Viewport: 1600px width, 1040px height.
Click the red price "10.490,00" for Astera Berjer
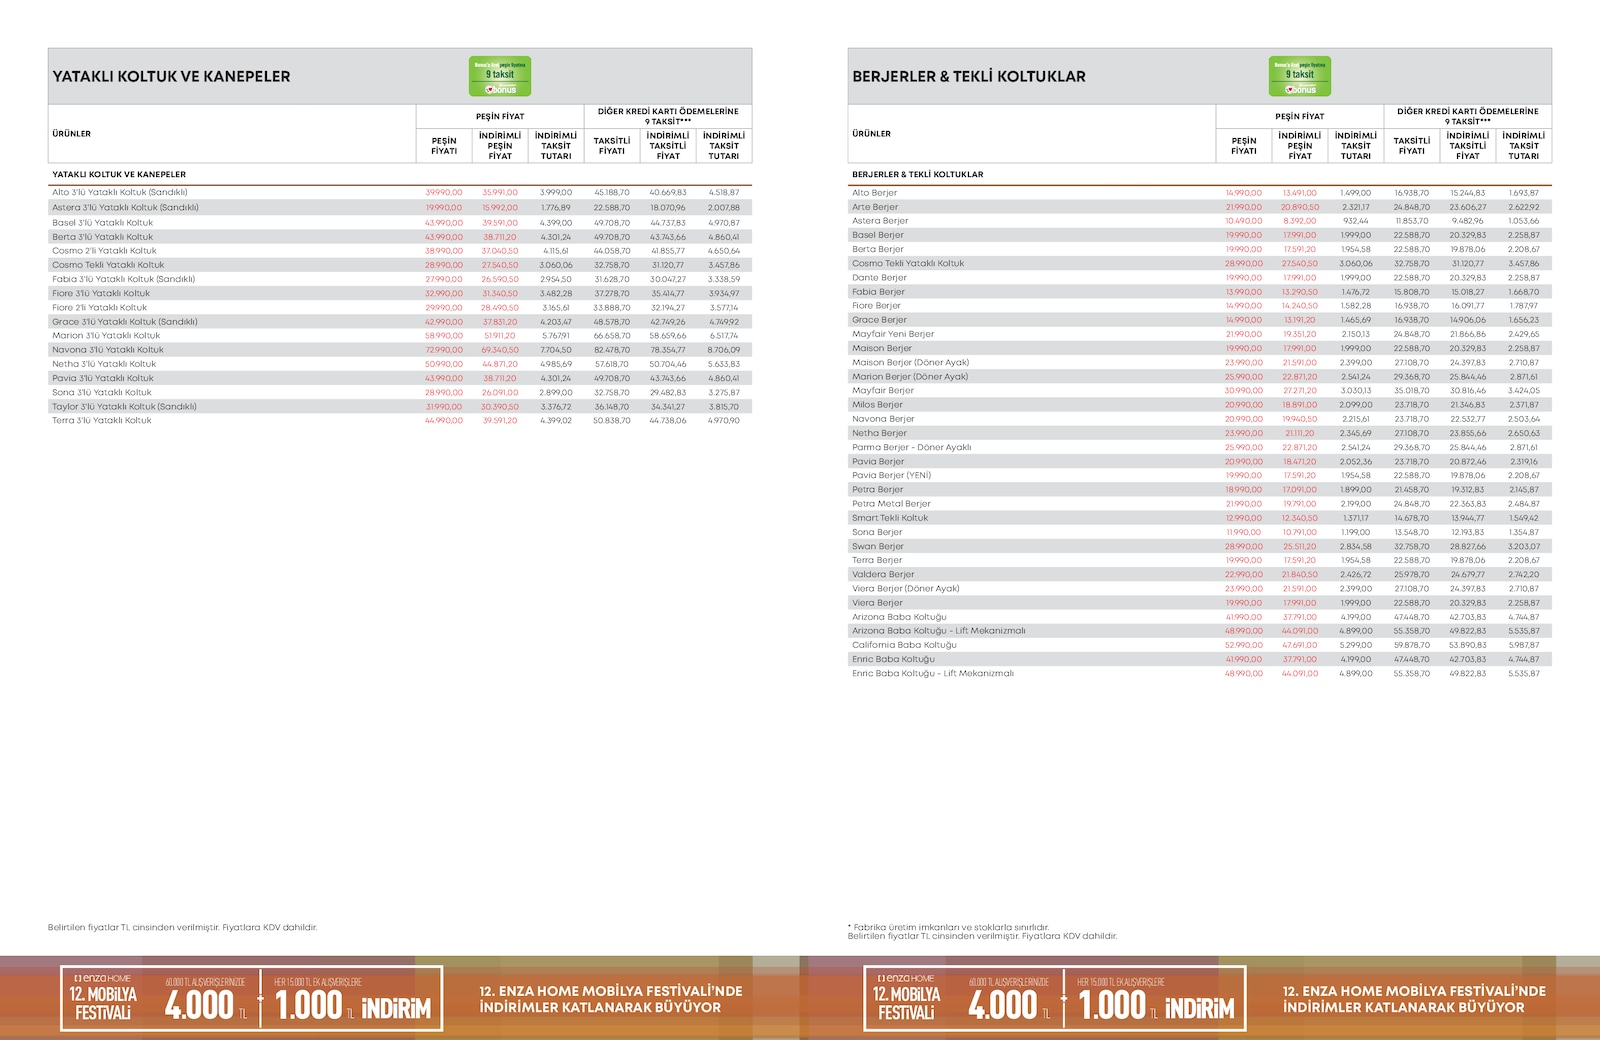point(1244,221)
